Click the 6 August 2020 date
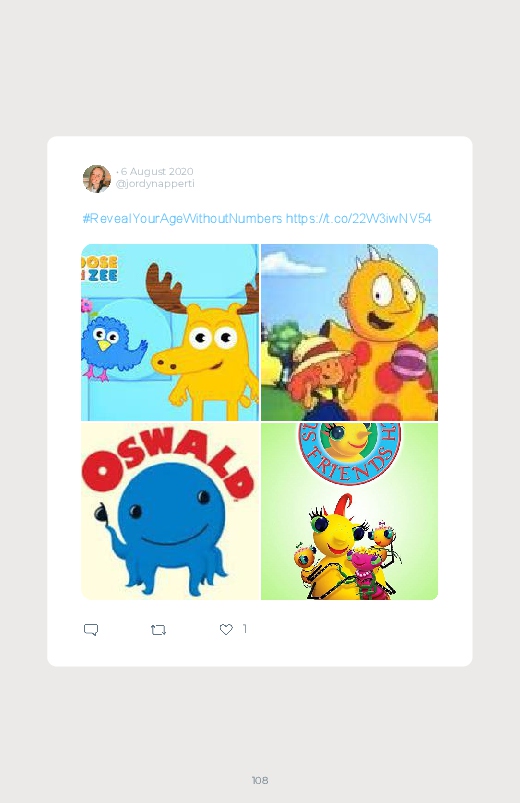Image resolution: width=520 pixels, height=803 pixels. pos(157,172)
